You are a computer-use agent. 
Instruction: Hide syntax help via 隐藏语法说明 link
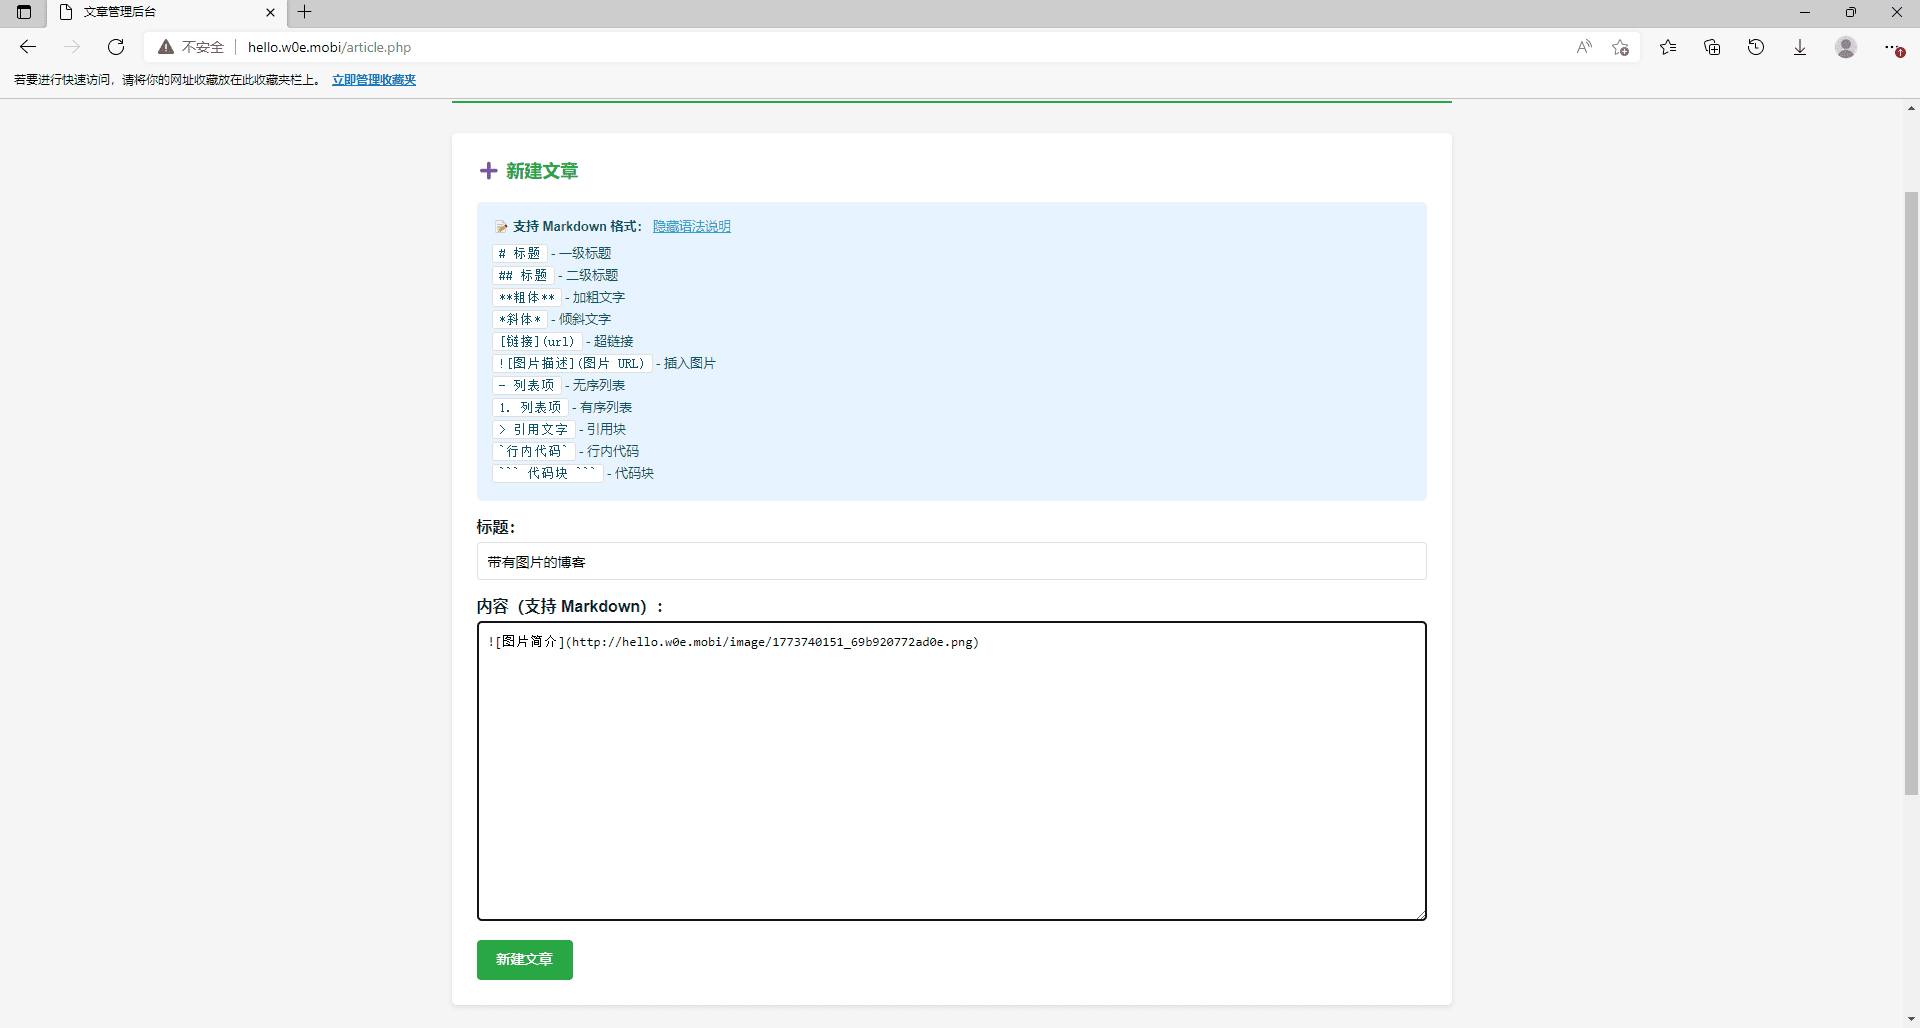(x=691, y=227)
